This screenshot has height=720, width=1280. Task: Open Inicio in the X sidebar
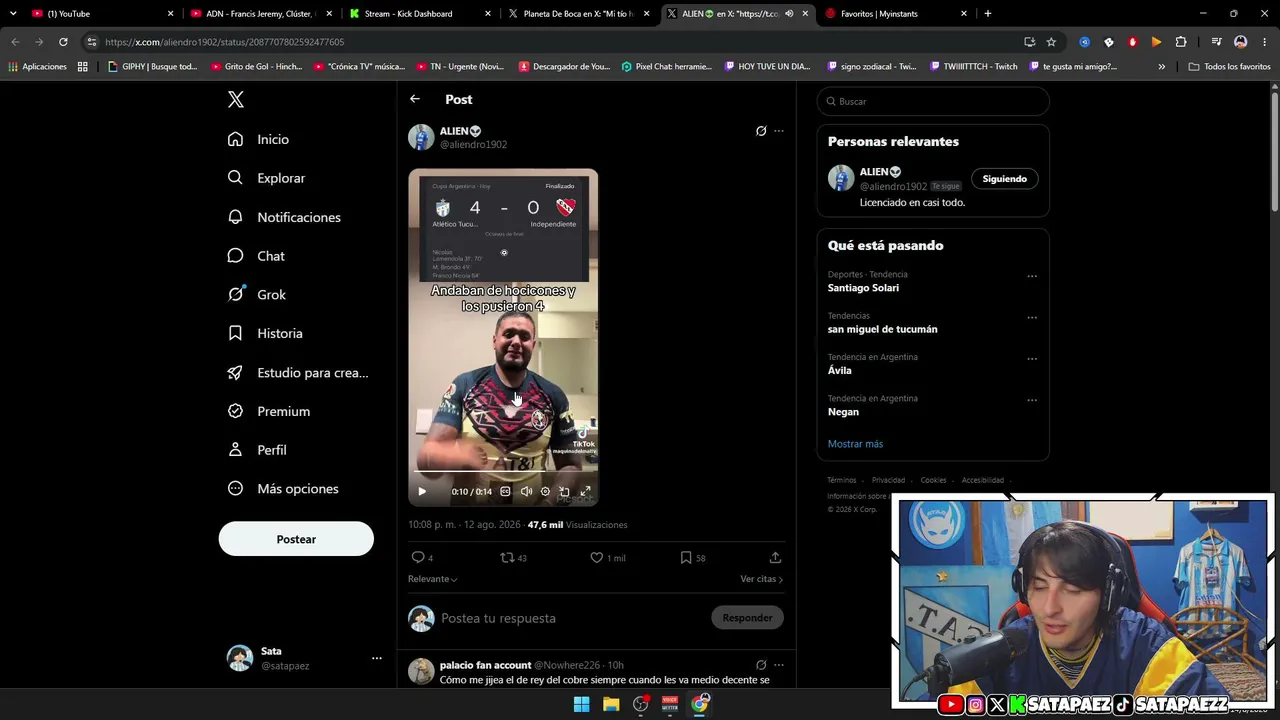[x=258, y=139]
